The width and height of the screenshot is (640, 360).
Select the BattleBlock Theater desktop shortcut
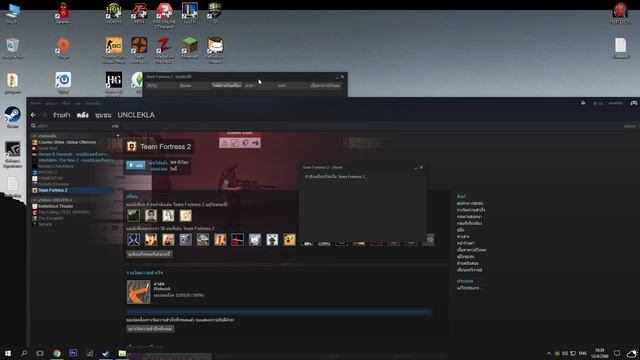[215, 50]
